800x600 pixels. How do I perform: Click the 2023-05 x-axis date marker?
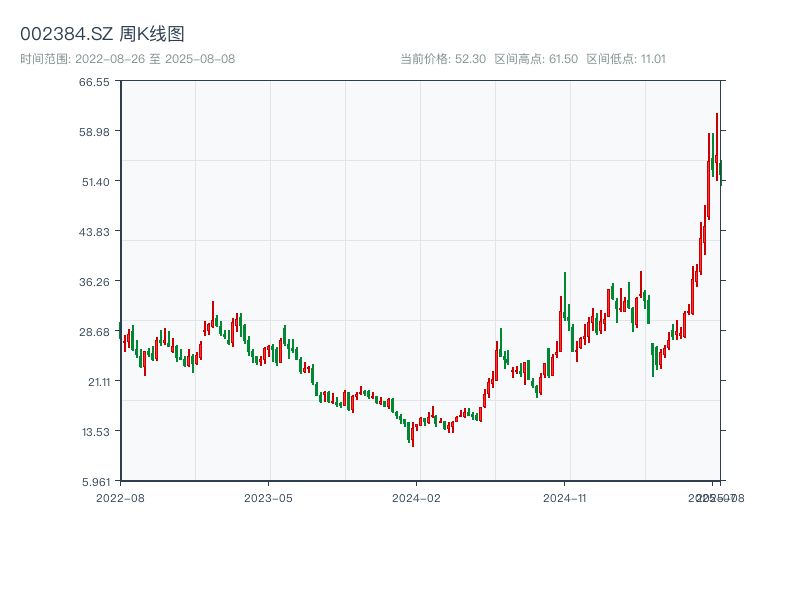point(269,497)
